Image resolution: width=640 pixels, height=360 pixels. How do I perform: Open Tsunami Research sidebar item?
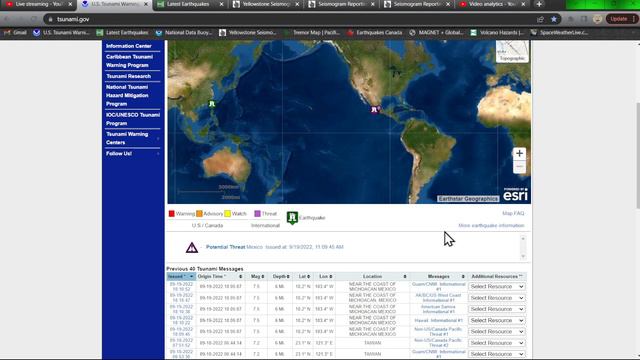129,76
